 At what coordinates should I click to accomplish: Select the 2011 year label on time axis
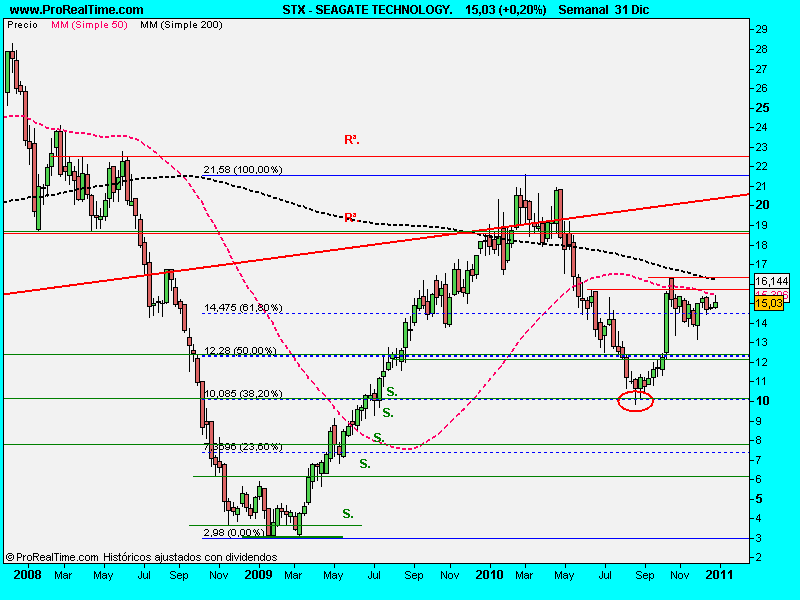(719, 575)
